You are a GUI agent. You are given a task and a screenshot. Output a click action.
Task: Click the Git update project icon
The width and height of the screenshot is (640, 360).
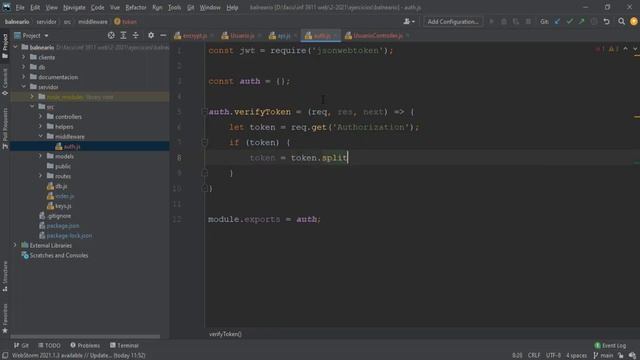coord(557,22)
